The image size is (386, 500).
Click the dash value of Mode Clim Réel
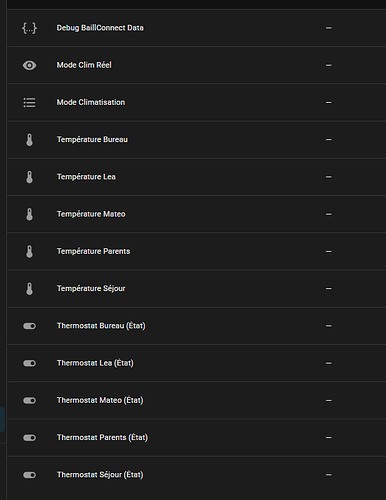(x=329, y=65)
